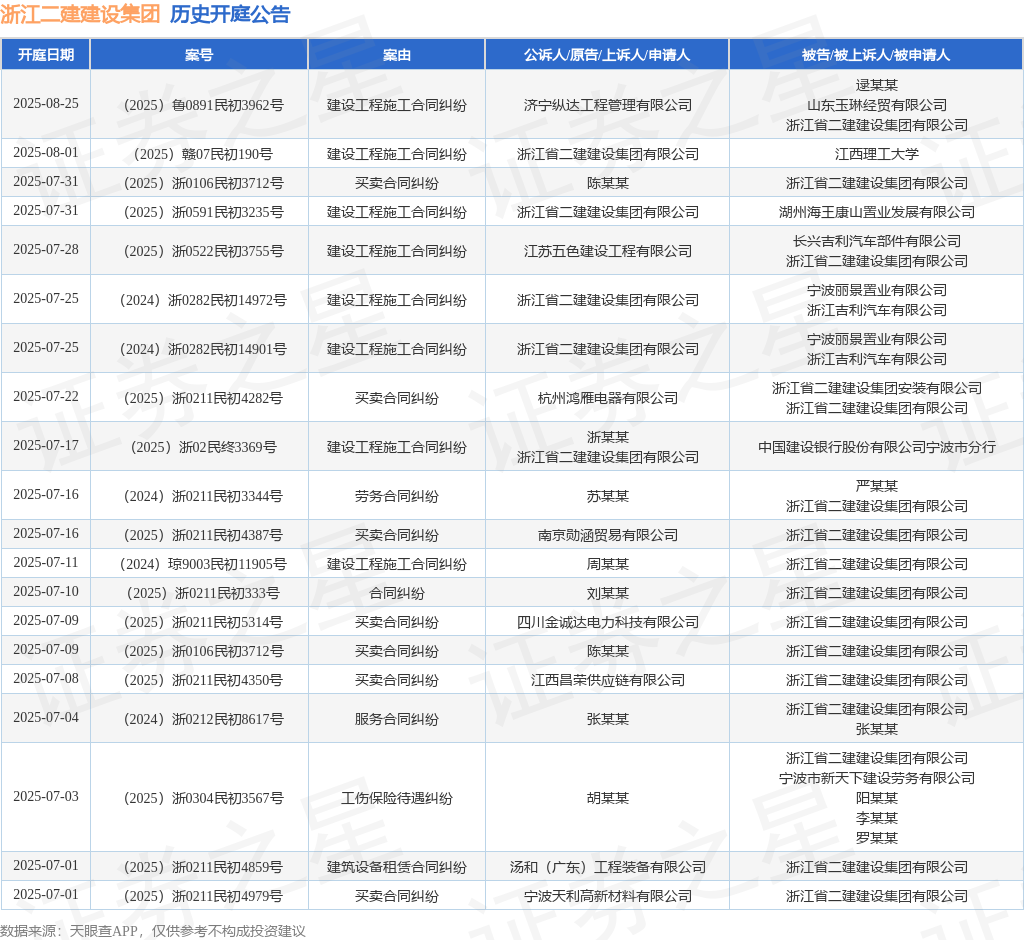Click case number (2025)浙0304民初3567号

pyautogui.click(x=204, y=798)
